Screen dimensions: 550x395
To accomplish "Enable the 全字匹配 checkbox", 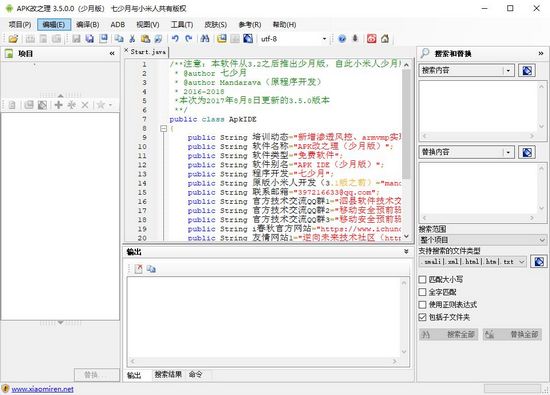I will (x=422, y=292).
